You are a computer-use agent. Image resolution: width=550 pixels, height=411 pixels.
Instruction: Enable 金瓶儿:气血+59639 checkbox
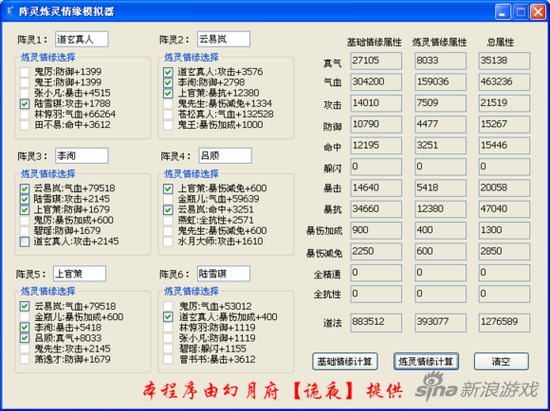168,199
